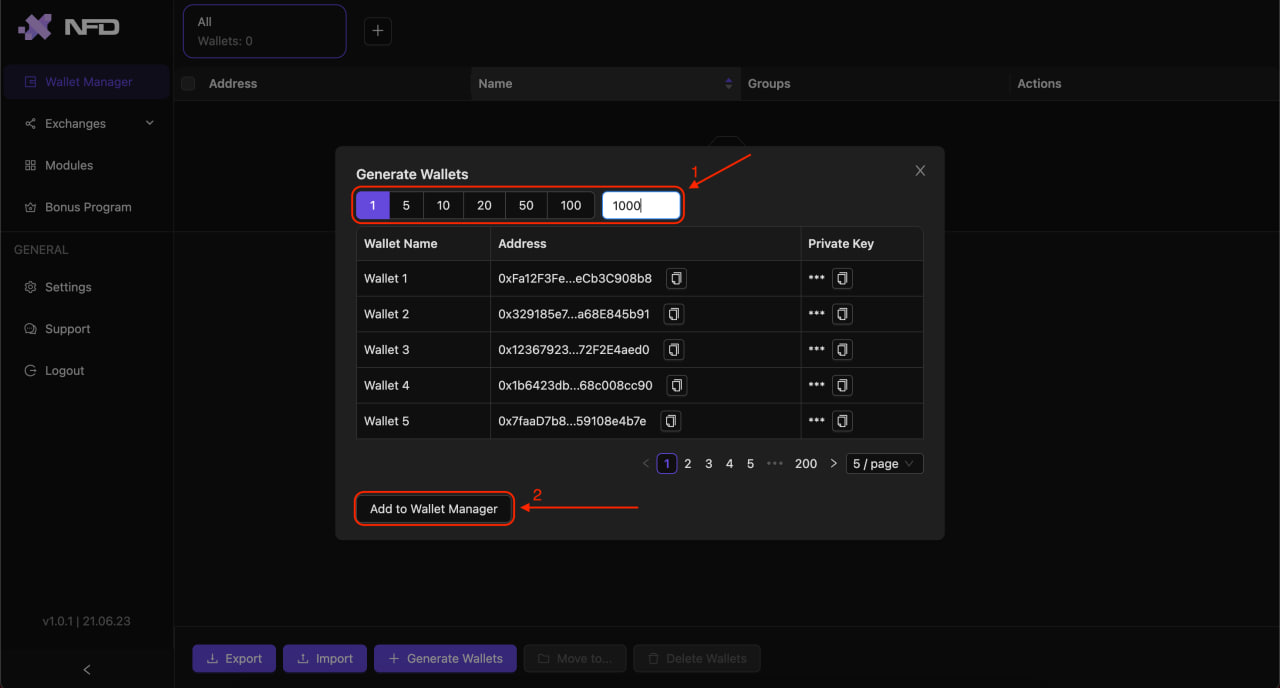Select the All wallets group tab

265,31
